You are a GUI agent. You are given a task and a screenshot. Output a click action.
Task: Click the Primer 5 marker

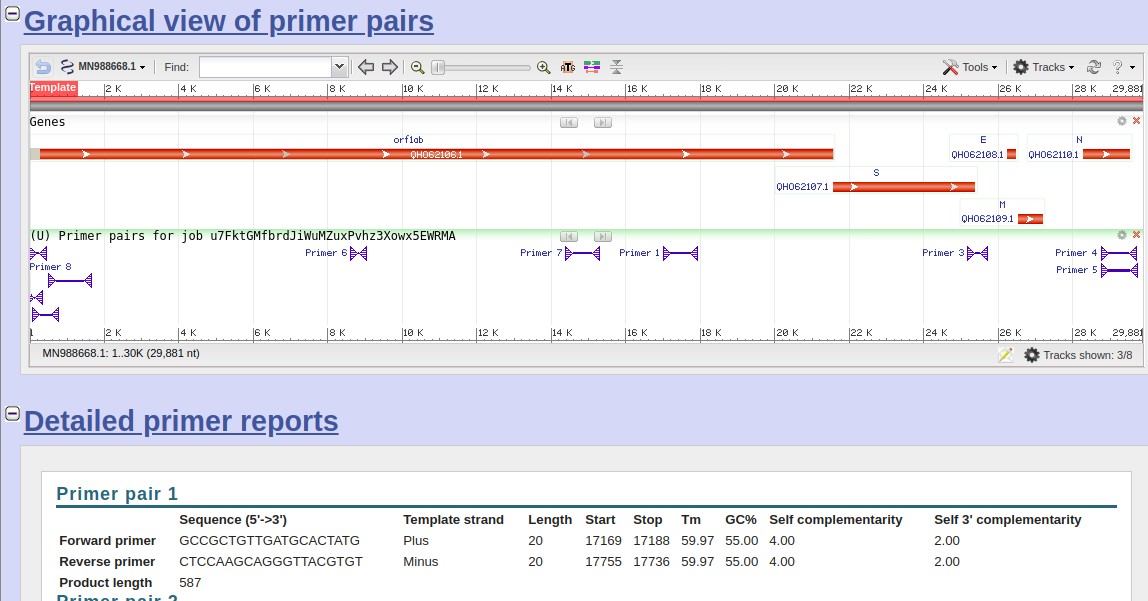[x=1119, y=271]
